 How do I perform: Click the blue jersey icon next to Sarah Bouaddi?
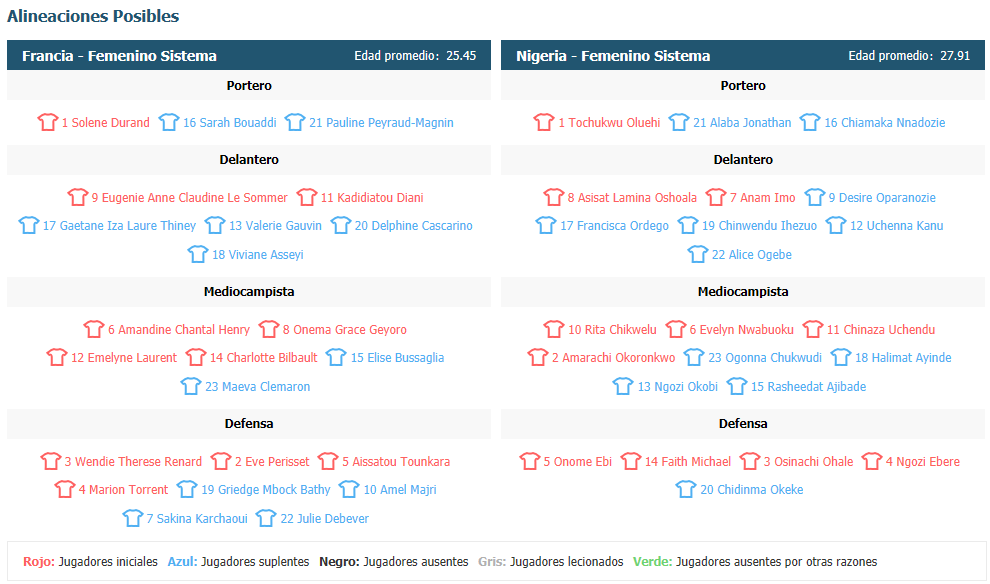coord(169,122)
